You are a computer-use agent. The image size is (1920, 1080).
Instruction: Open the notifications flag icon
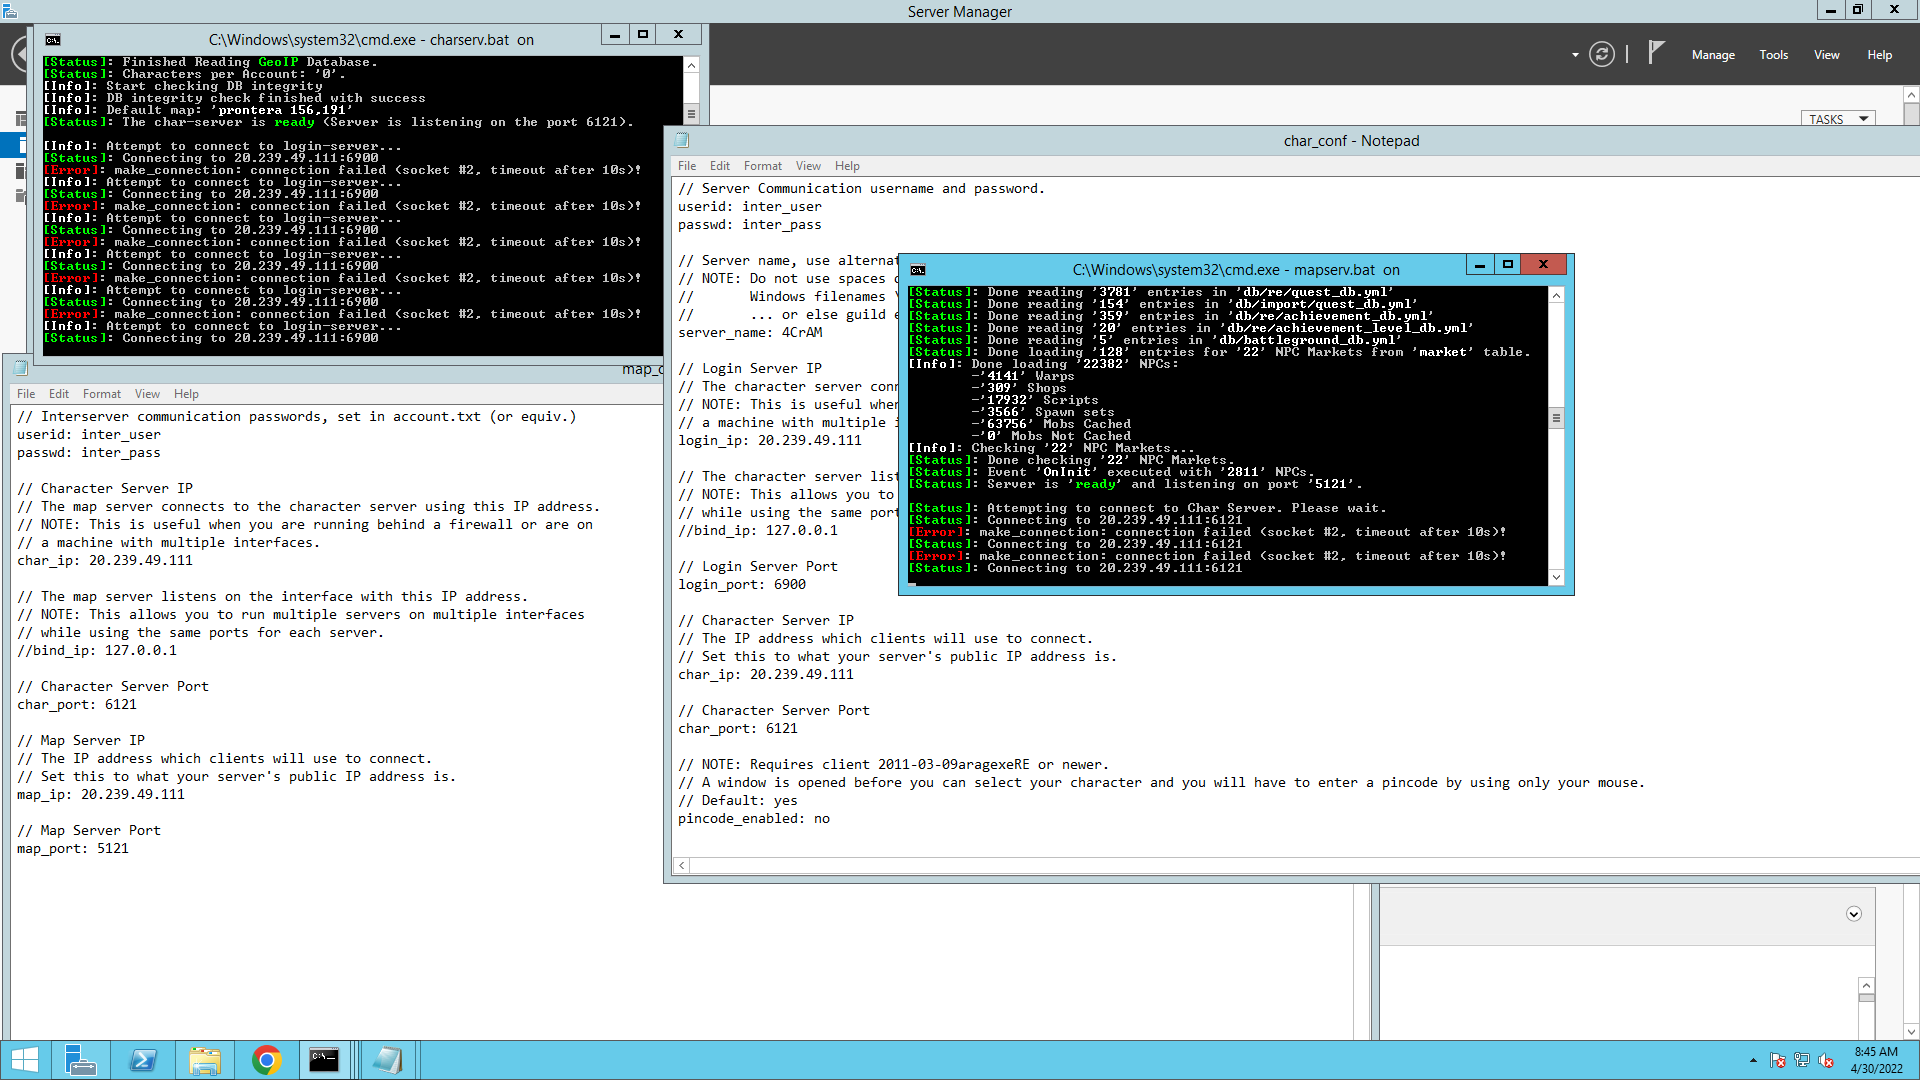point(1656,52)
